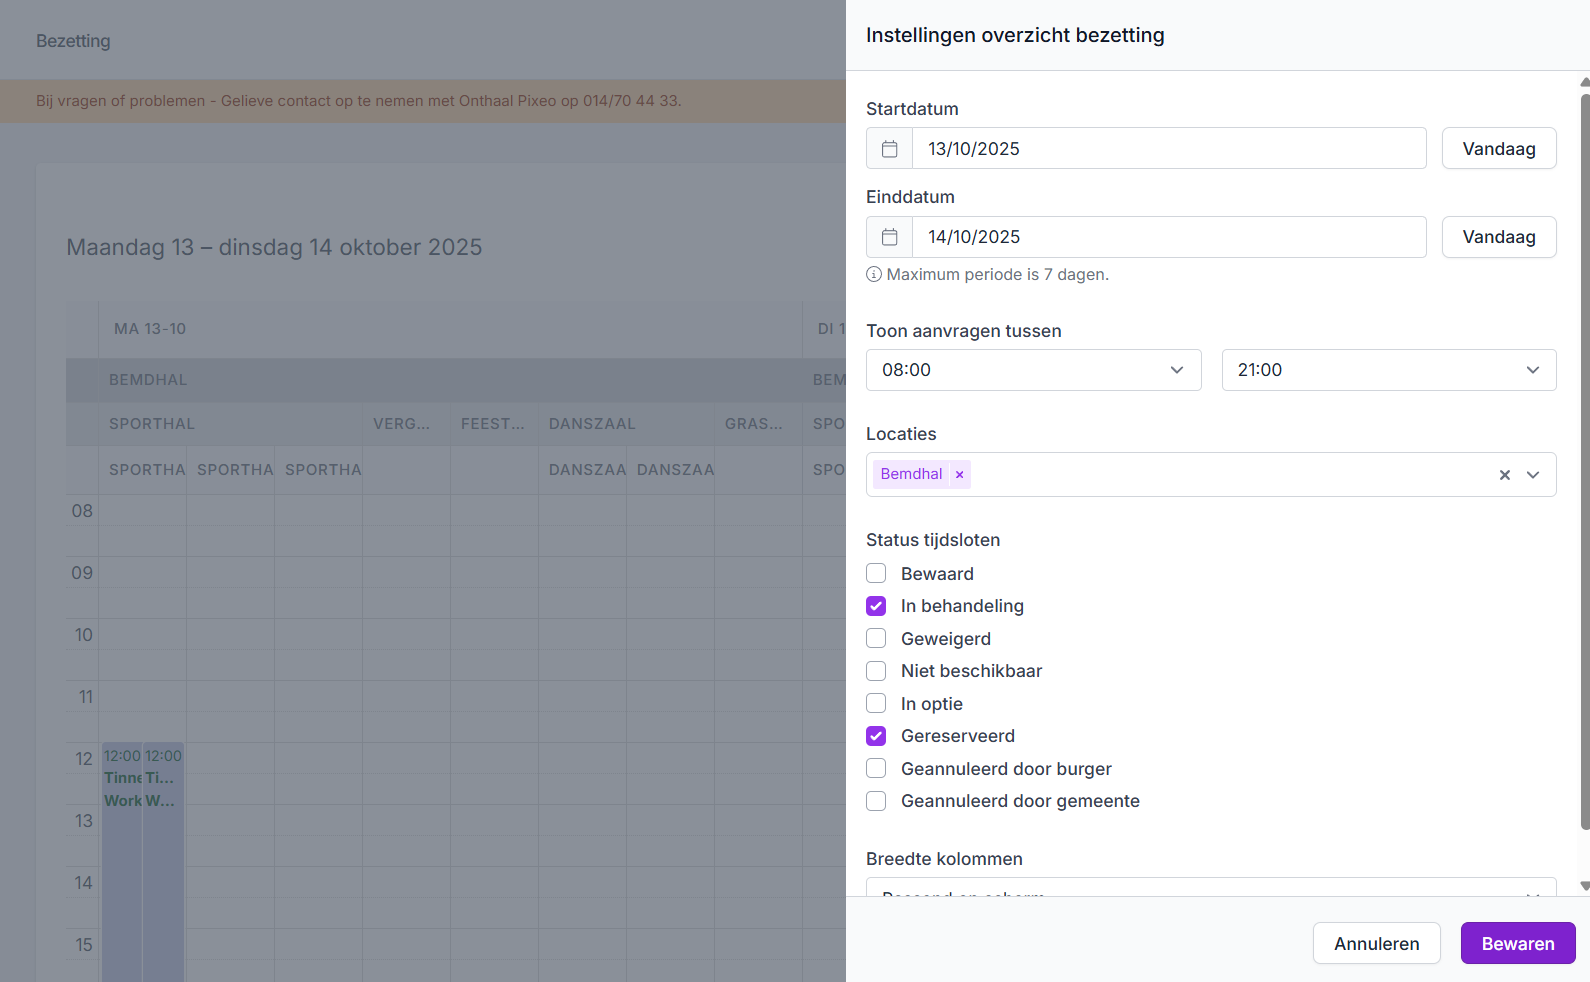Check the Niet beschikbaar option
This screenshot has height=982, width=1590.
coord(876,671)
